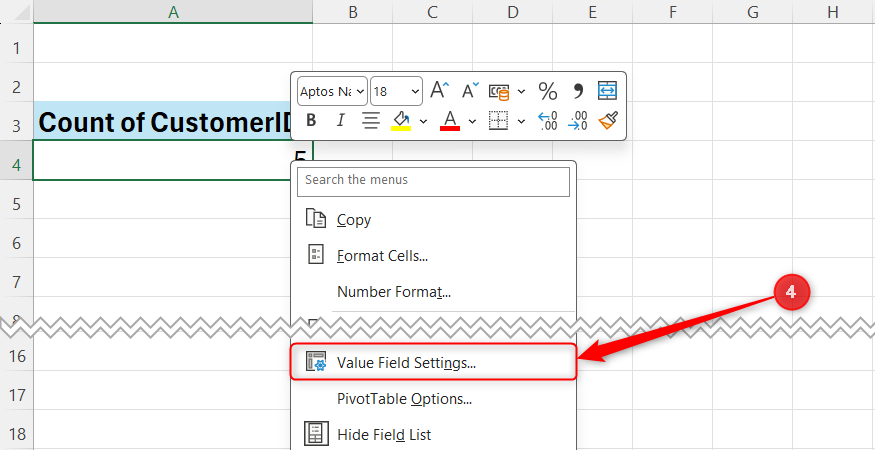875x450 pixels.
Task: Click the Format Cells icon
Action: [x=316, y=255]
